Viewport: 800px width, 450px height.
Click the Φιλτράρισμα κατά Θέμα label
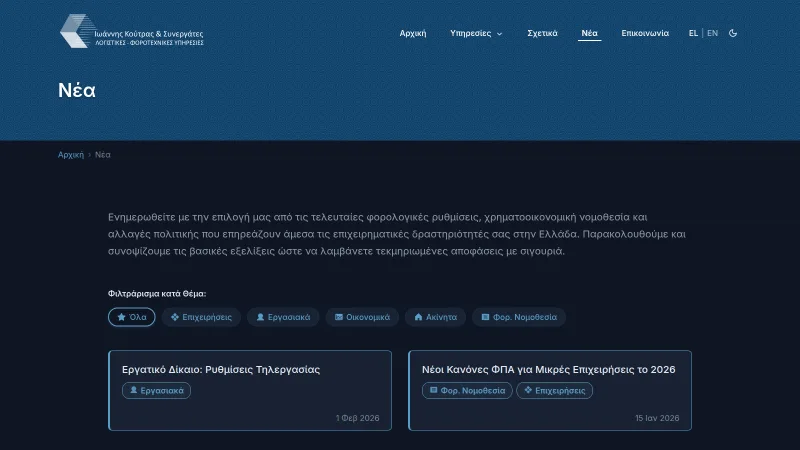tap(157, 293)
